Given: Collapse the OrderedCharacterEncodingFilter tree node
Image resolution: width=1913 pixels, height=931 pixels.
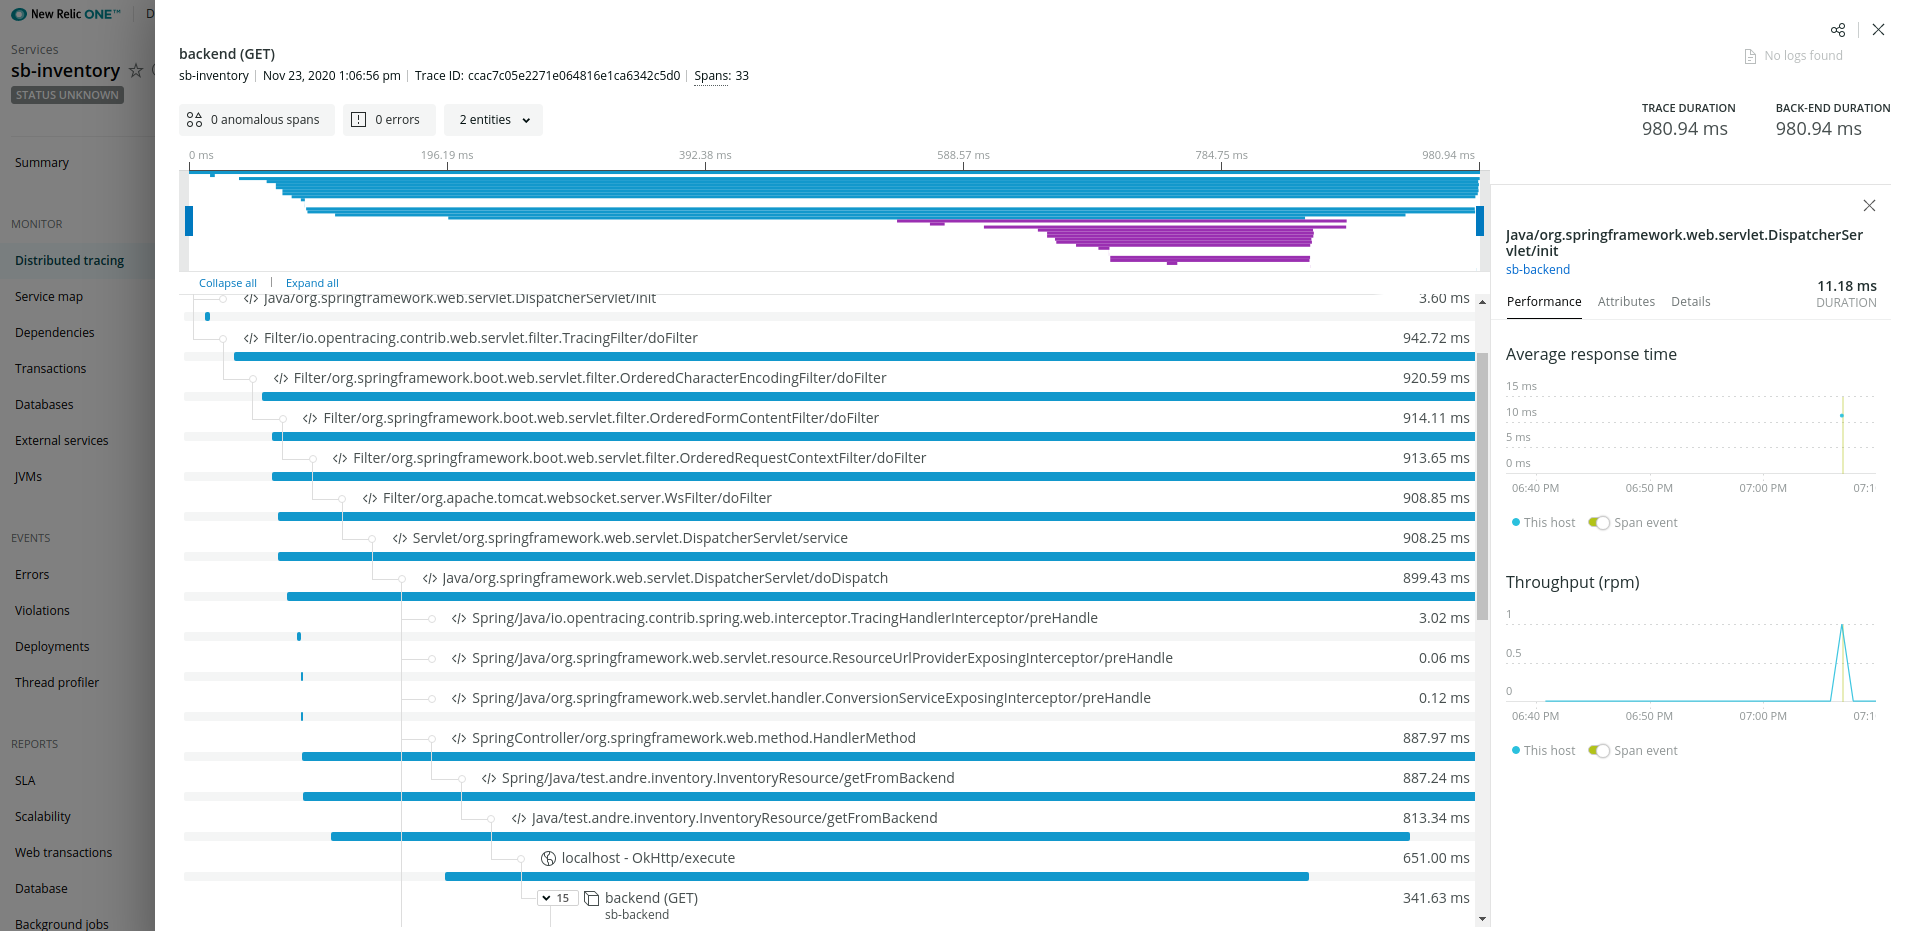Looking at the screenshot, I should click(253, 379).
